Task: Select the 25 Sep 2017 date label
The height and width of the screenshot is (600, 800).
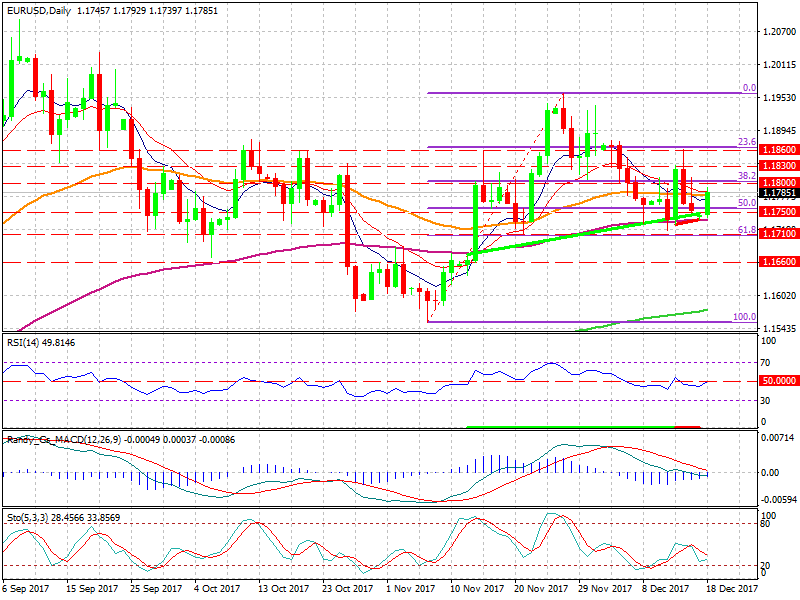Action: [x=156, y=588]
